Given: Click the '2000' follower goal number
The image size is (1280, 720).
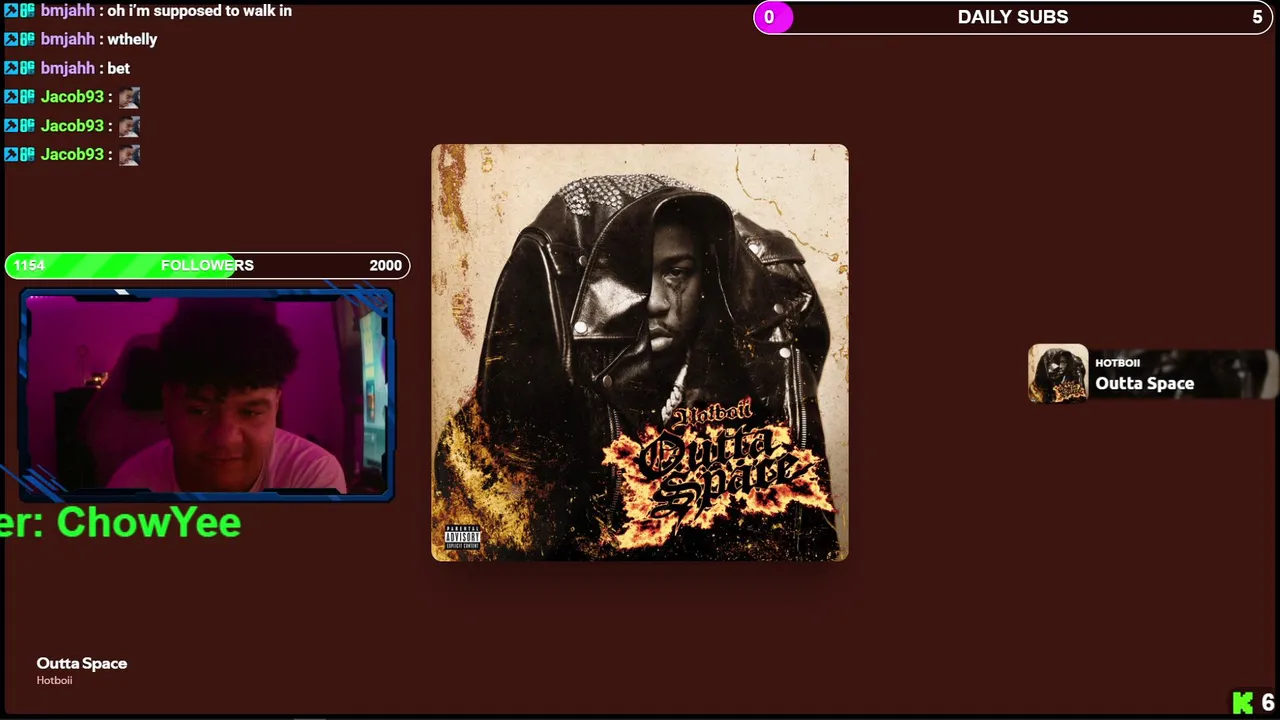Looking at the screenshot, I should click(385, 265).
